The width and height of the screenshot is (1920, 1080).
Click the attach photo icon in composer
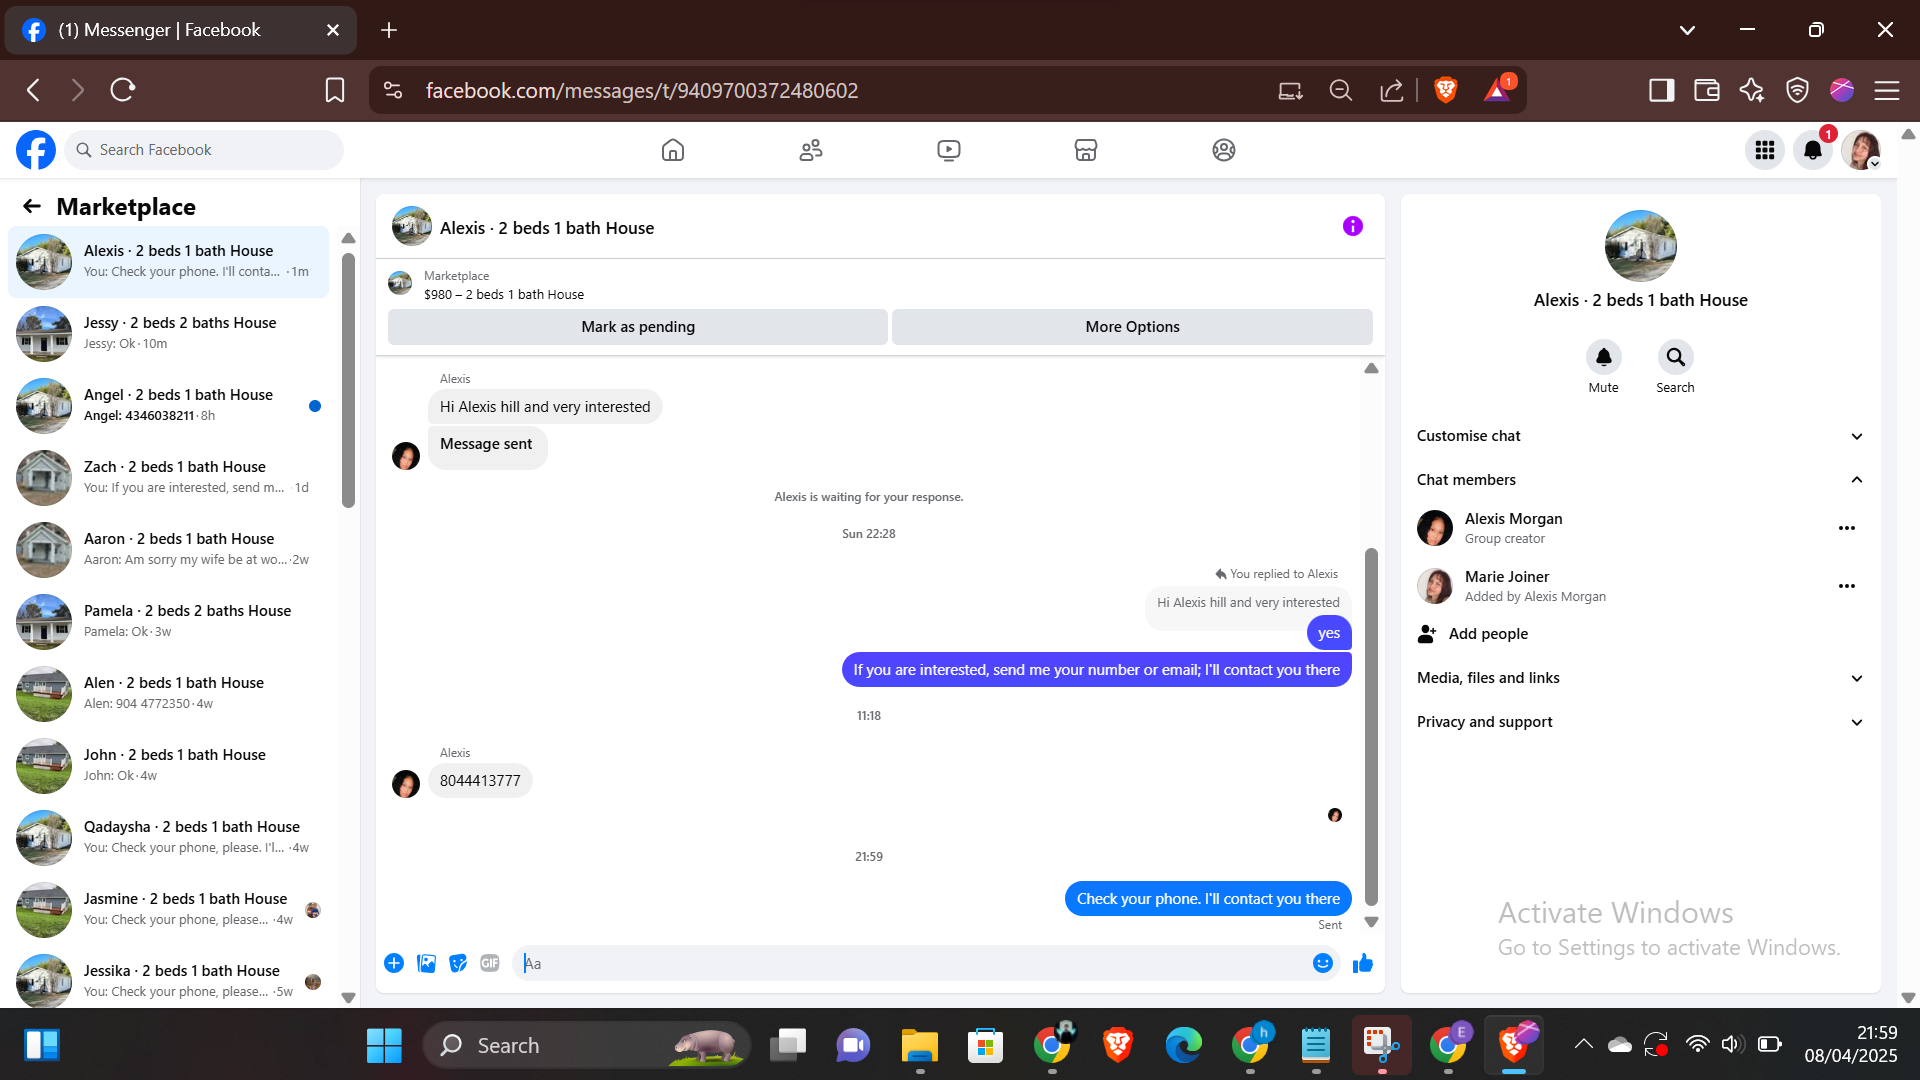click(x=426, y=963)
